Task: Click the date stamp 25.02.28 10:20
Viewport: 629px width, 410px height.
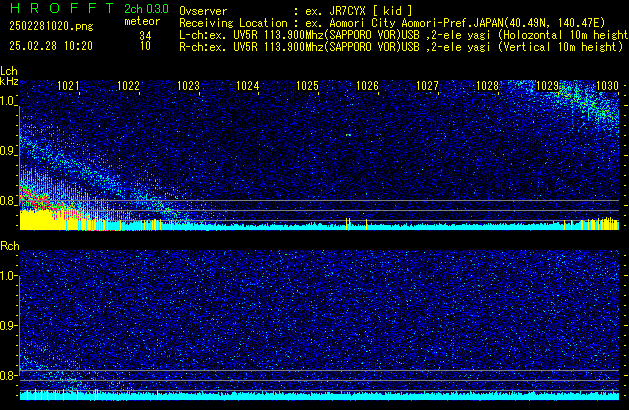Action: click(51, 46)
